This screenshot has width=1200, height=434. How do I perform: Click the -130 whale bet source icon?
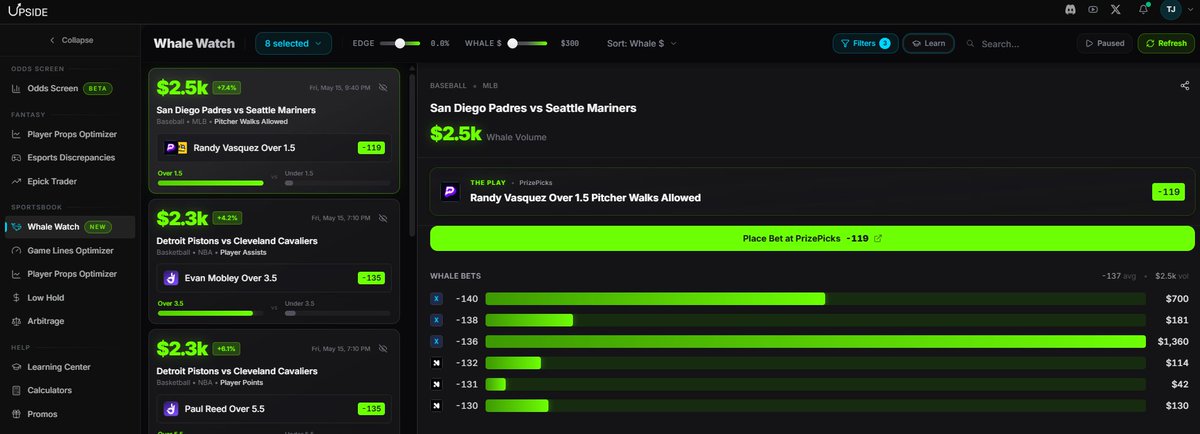[436, 405]
